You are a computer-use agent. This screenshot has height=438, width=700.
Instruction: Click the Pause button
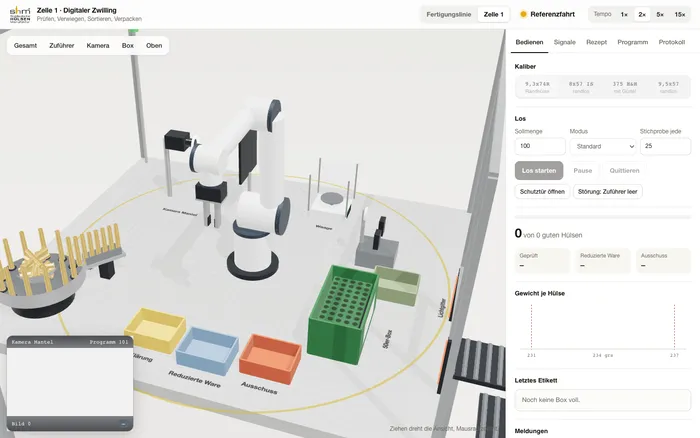click(x=583, y=171)
